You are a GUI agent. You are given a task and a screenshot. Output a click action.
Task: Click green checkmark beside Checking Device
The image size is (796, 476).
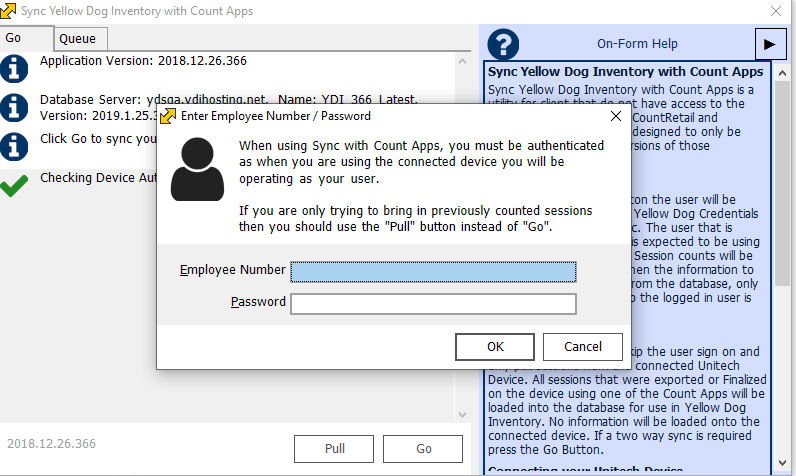pyautogui.click(x=14, y=185)
